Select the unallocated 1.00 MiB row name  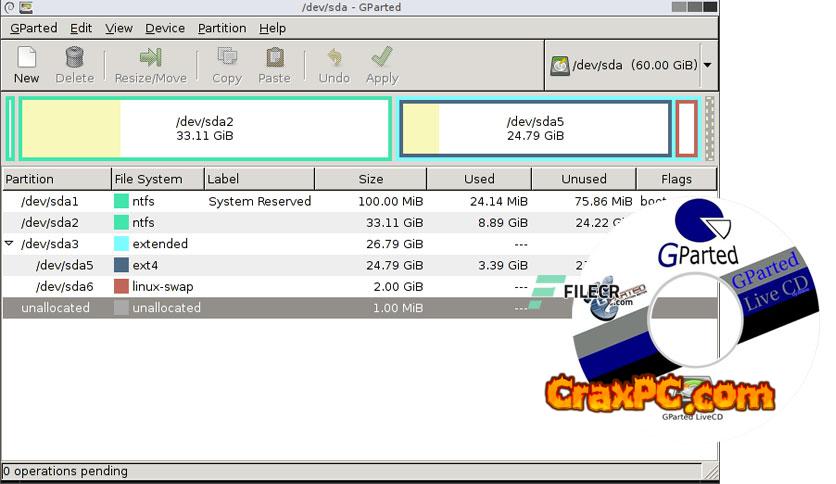[x=55, y=308]
